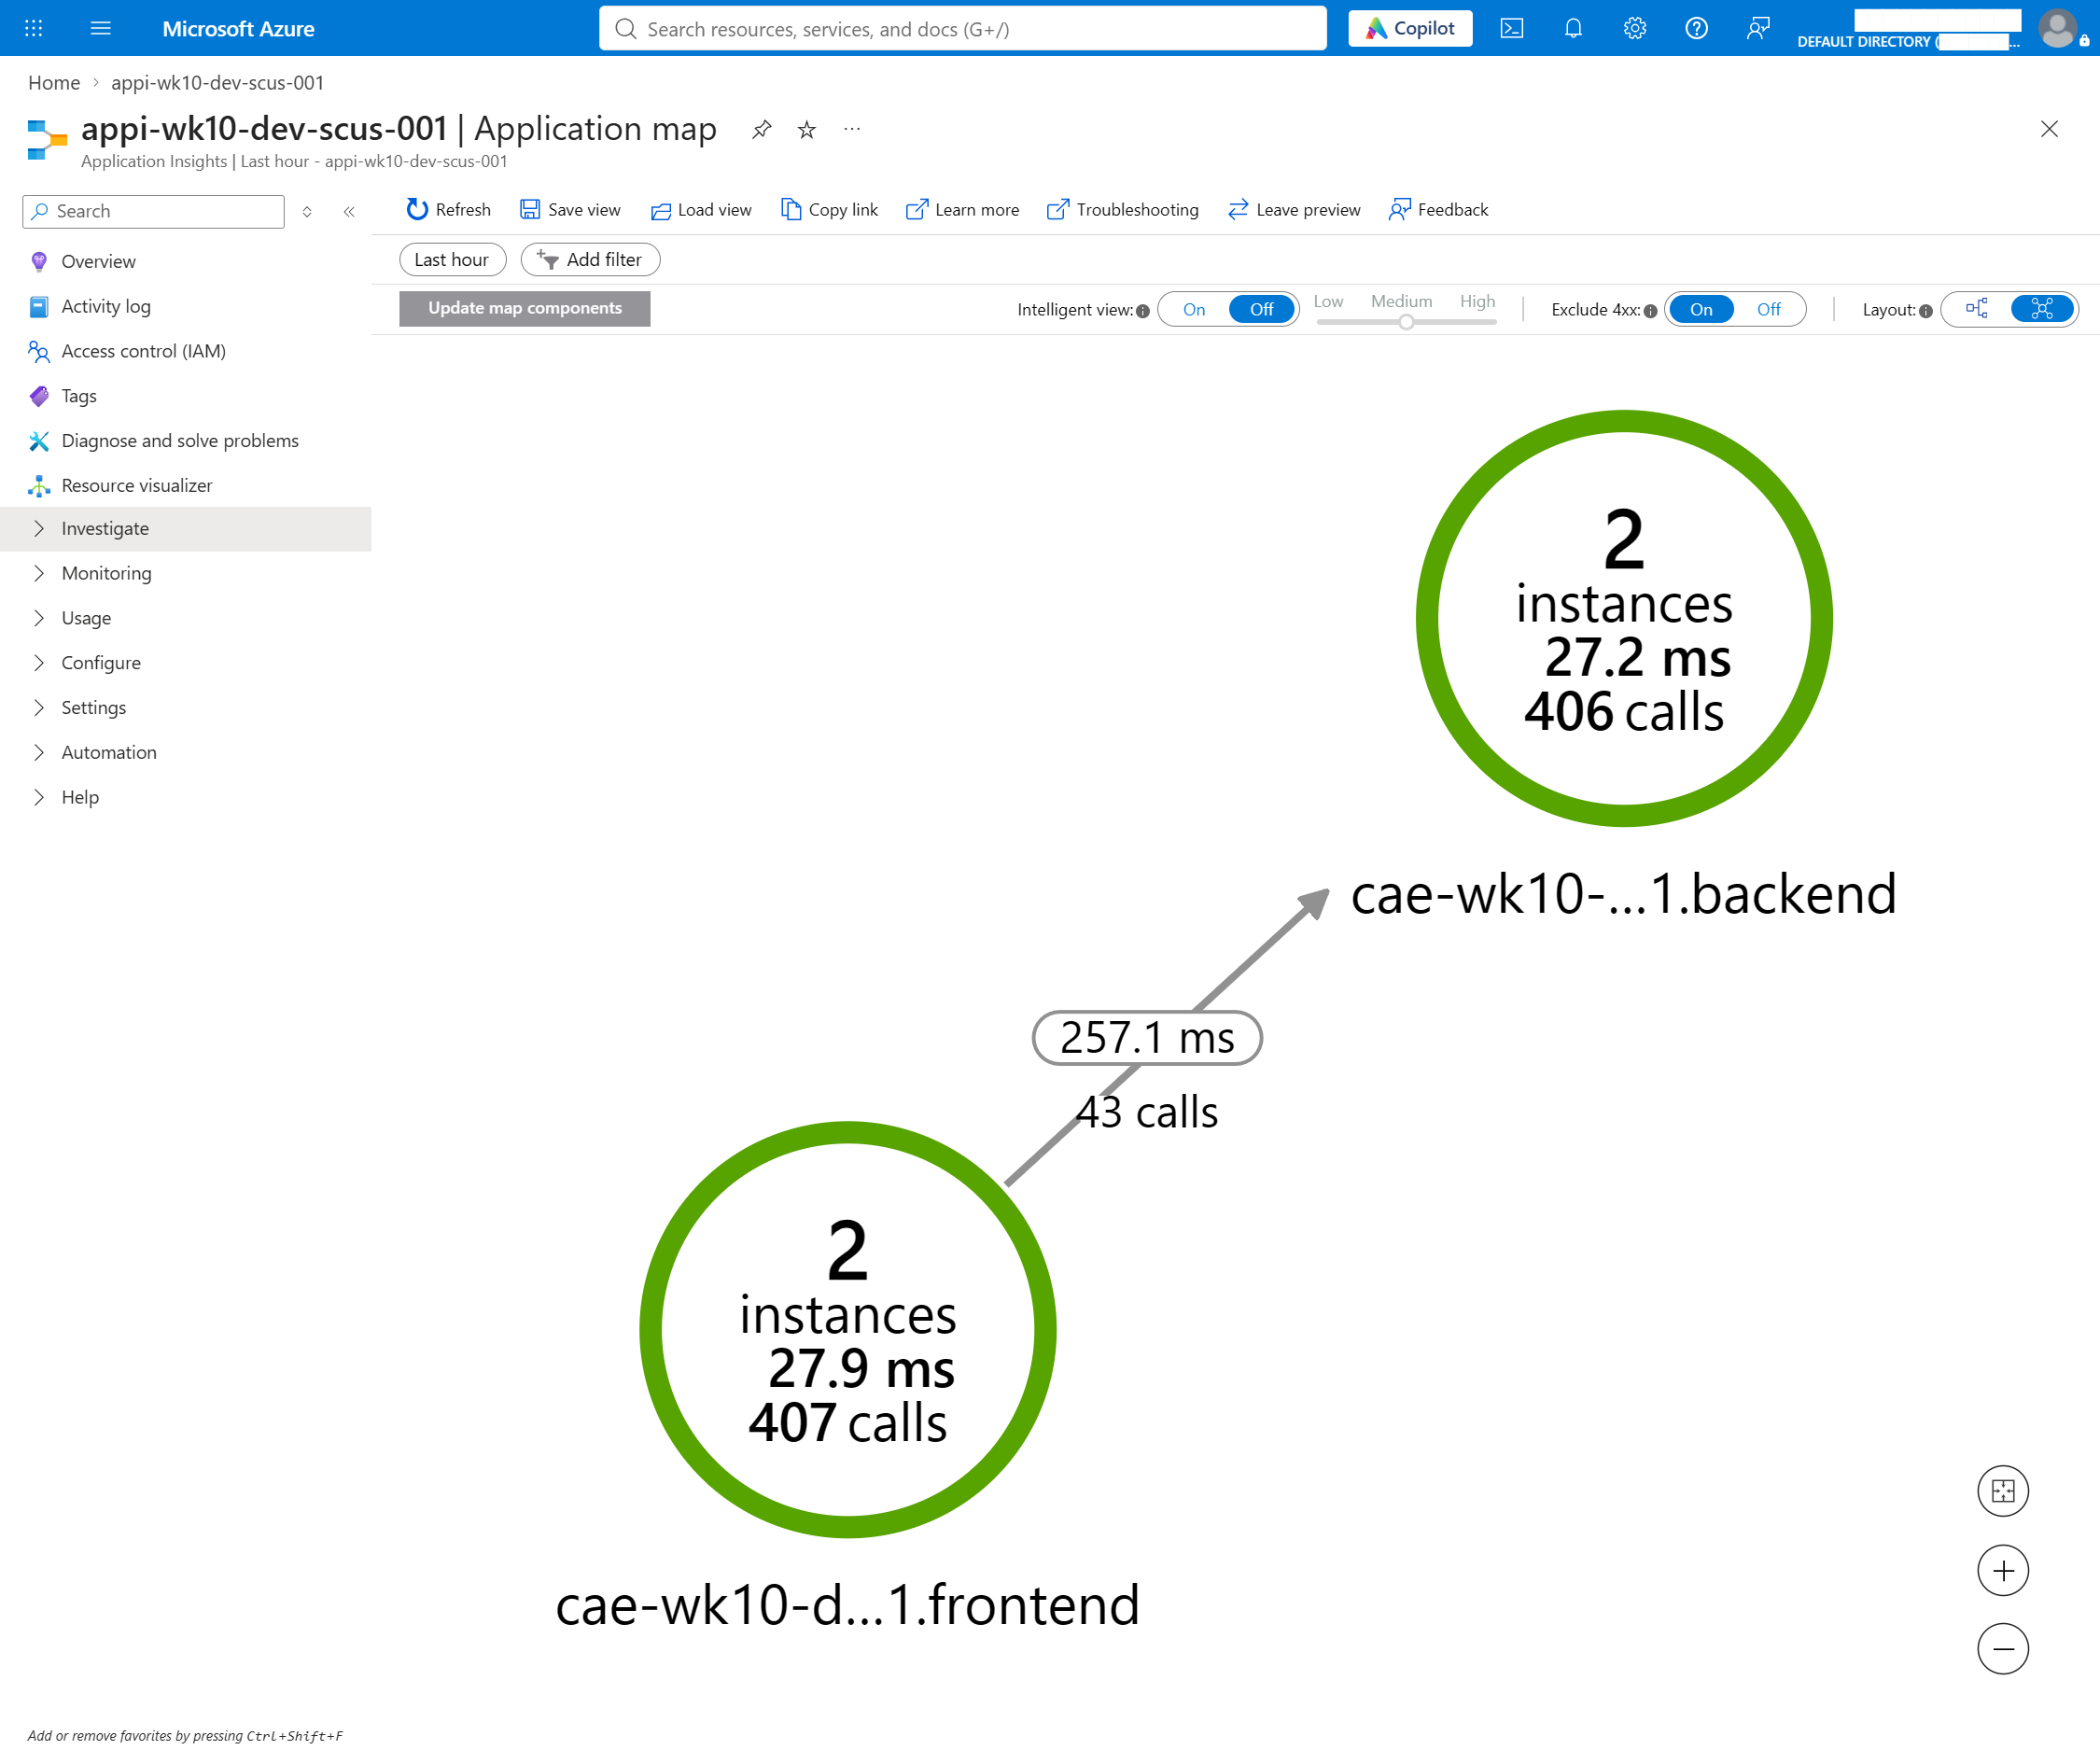Turn Intelligent view On
The height and width of the screenshot is (1750, 2100).
coord(1194,309)
